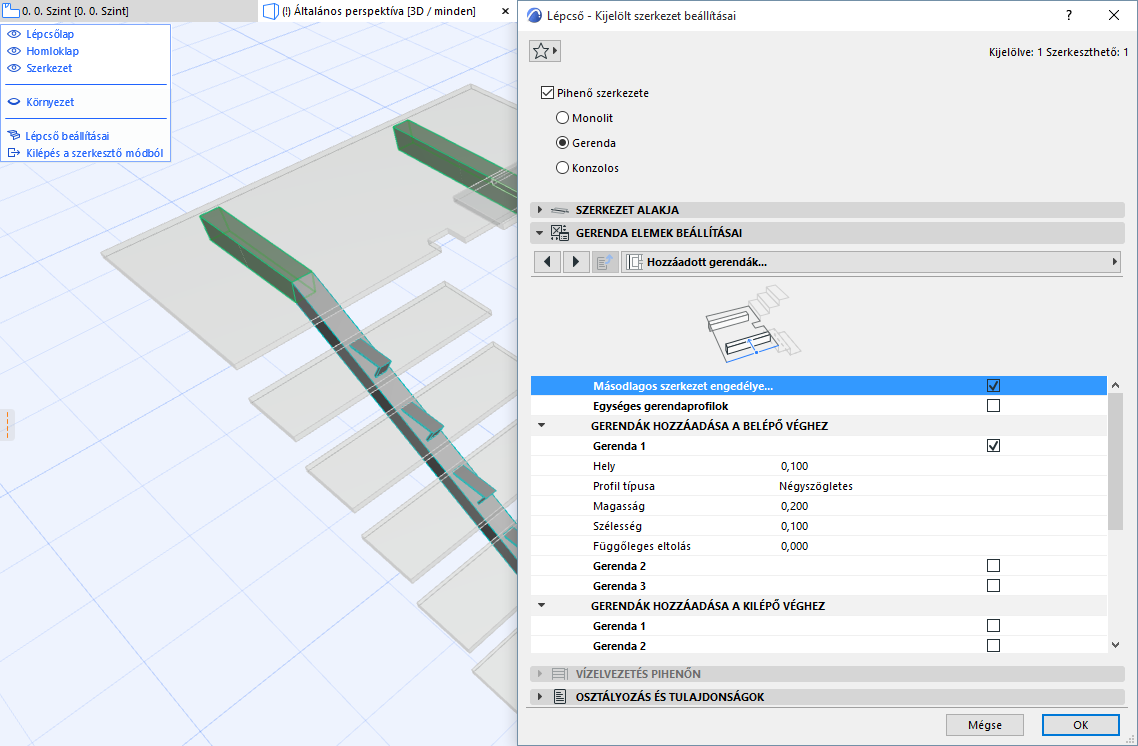Toggle Homloklap visibility eye icon

[x=14, y=52]
